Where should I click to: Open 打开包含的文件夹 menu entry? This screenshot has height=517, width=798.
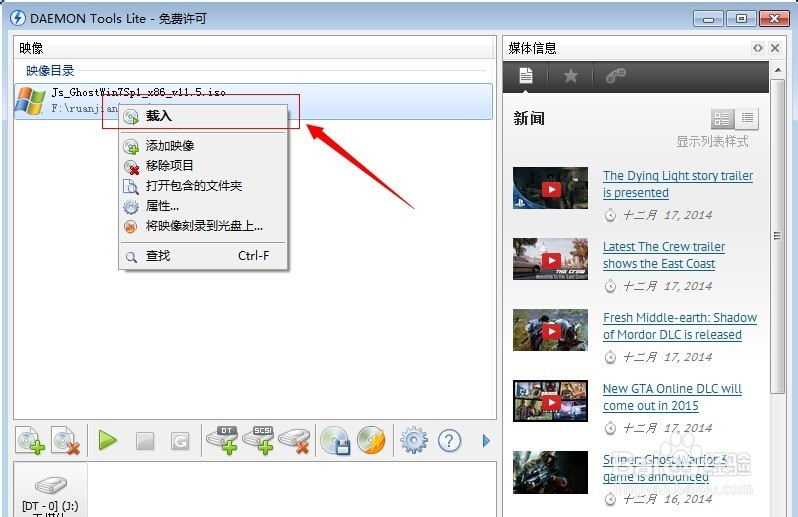tap(203, 186)
